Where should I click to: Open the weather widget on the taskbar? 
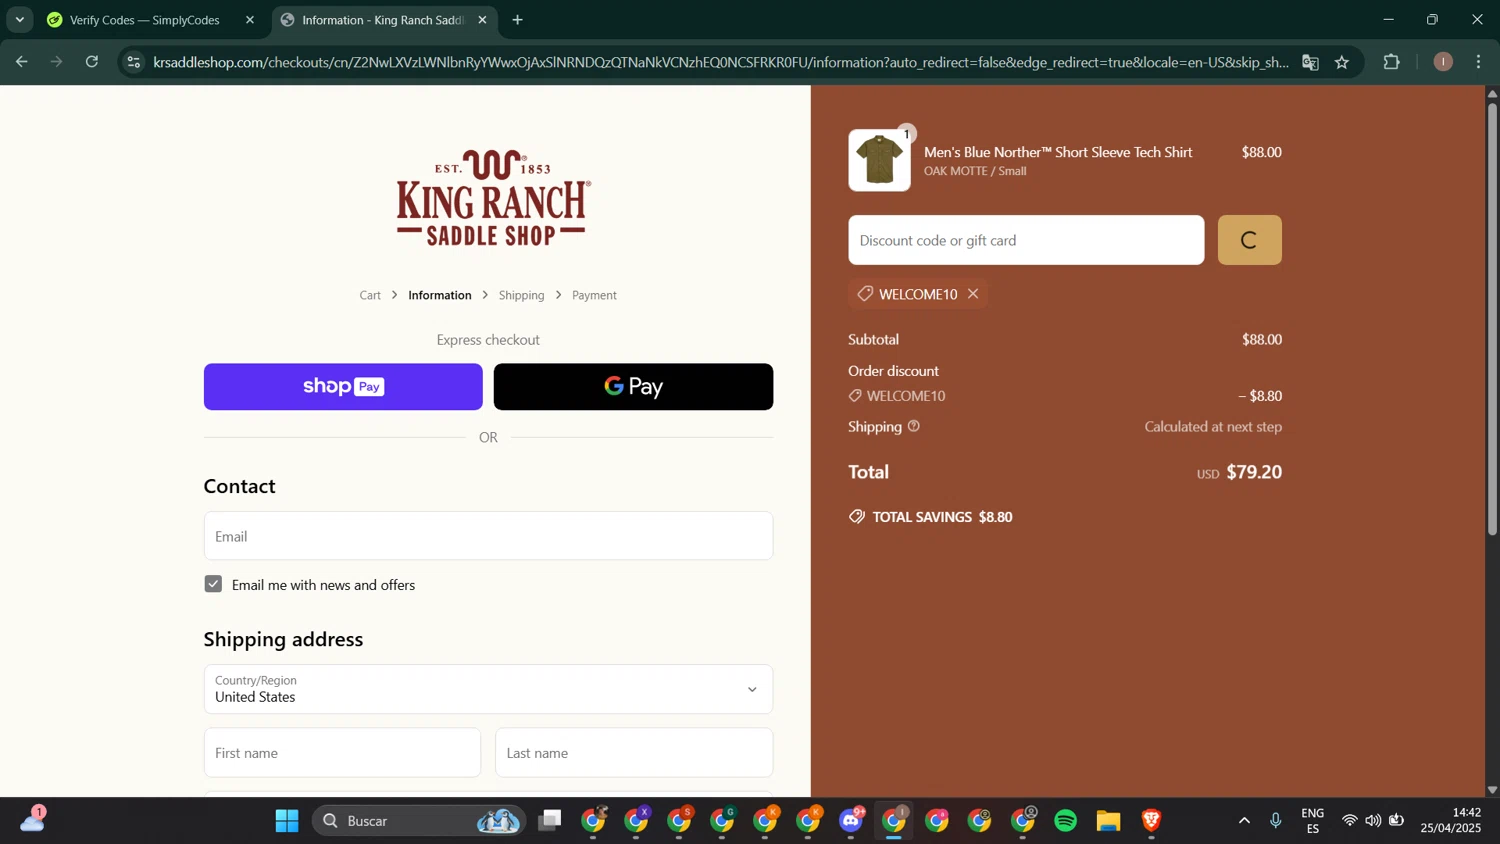tap(33, 819)
